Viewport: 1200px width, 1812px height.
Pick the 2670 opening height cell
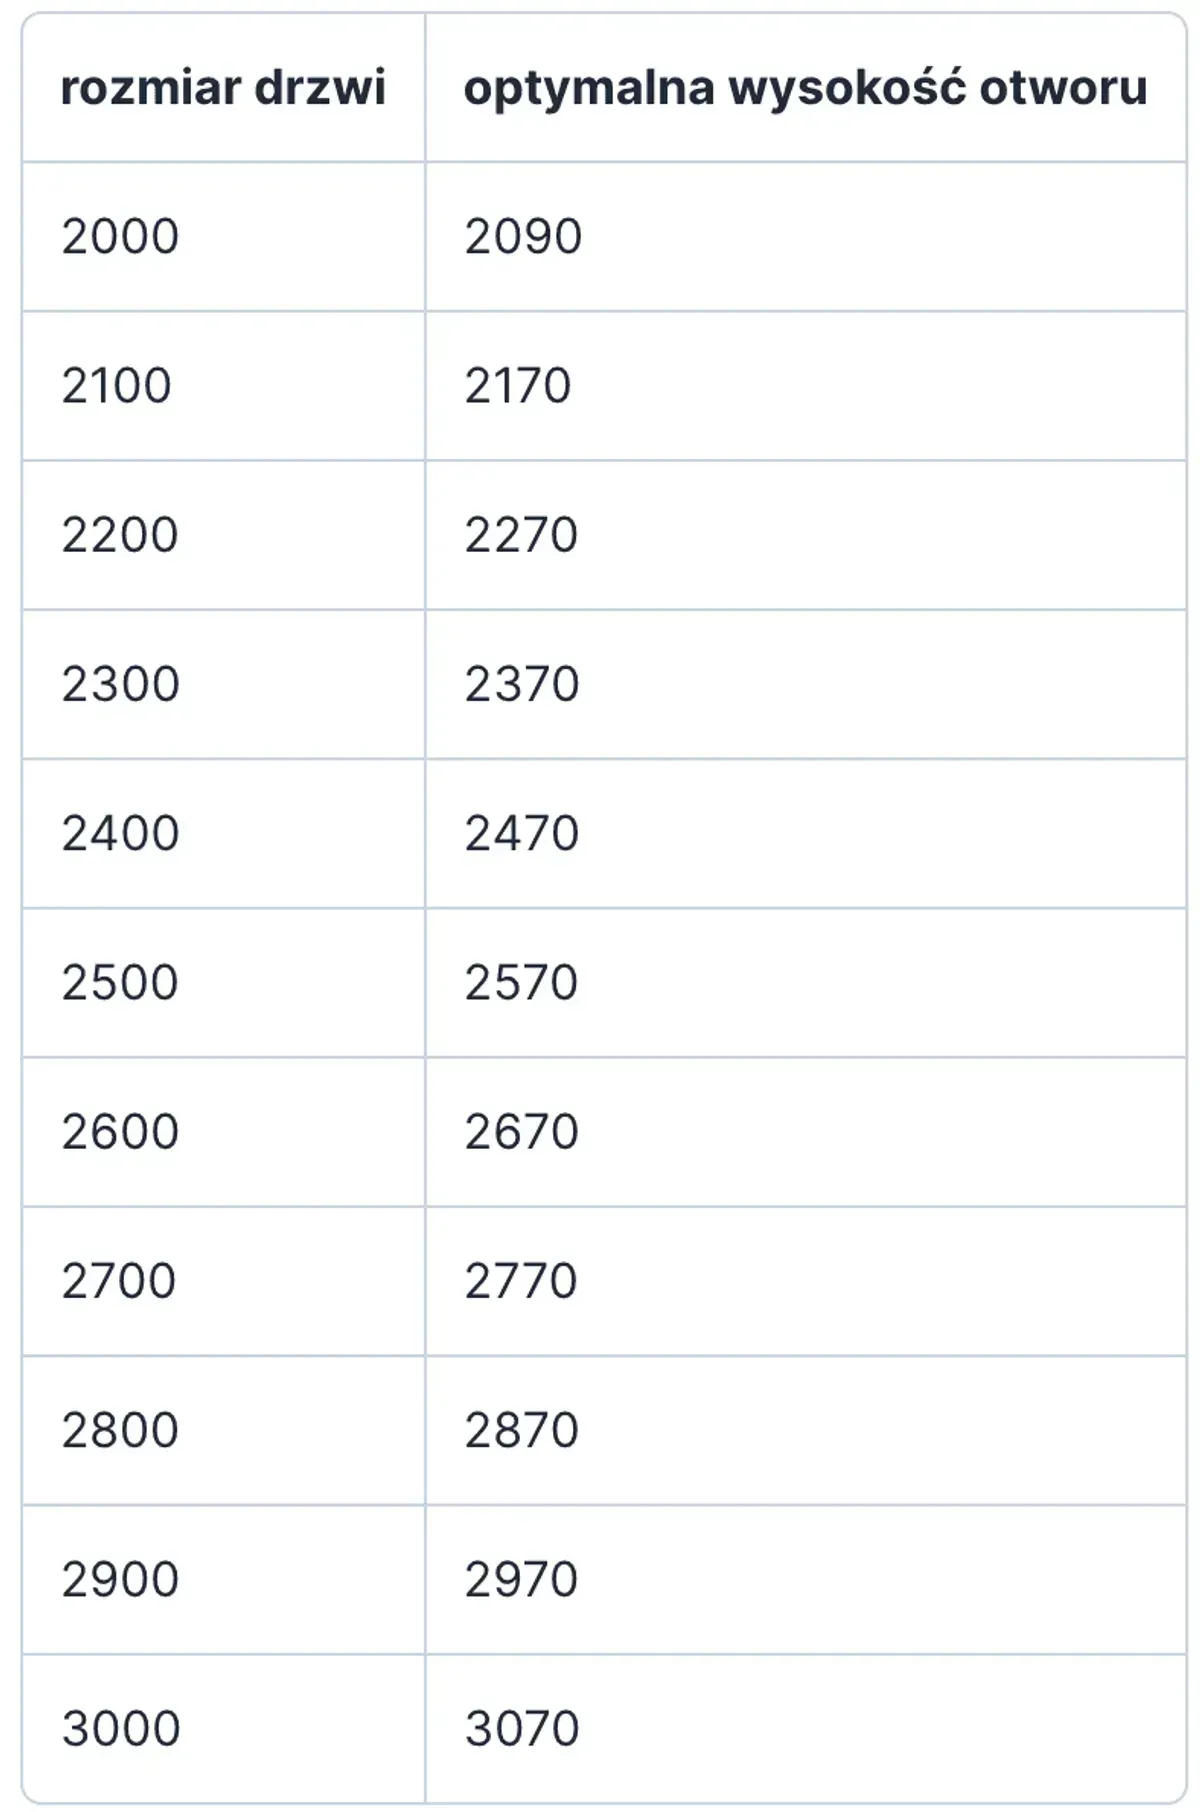[522, 1131]
